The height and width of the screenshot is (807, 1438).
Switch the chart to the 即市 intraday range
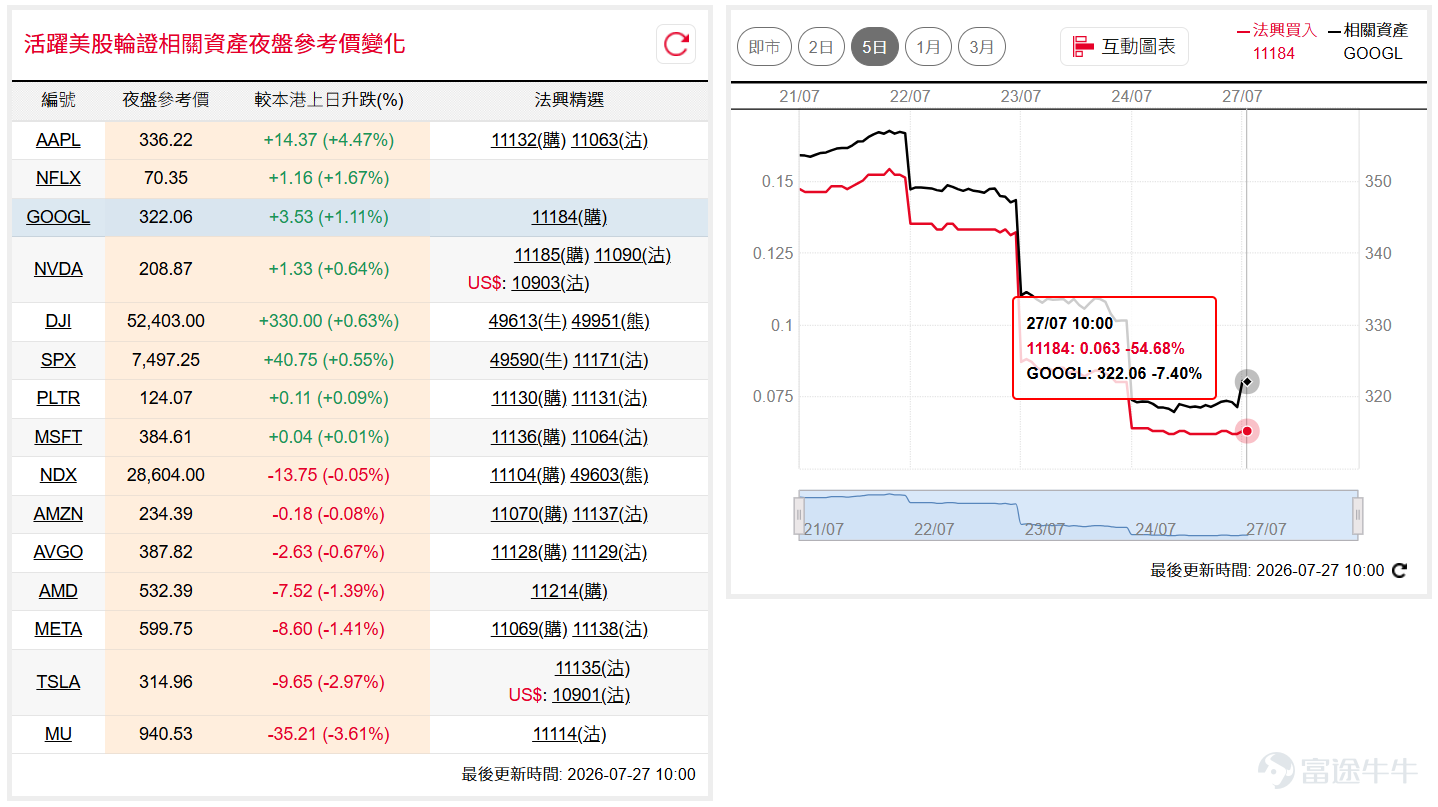click(765, 47)
